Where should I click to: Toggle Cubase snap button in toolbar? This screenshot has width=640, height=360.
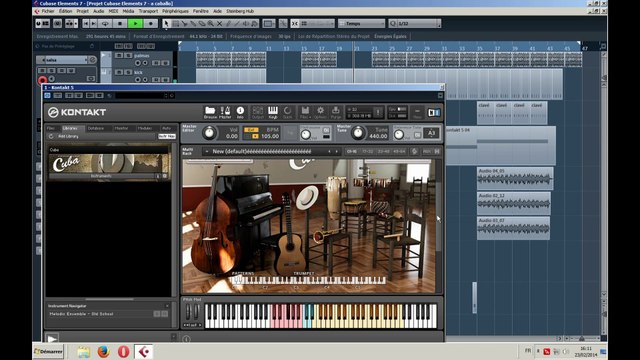[x=295, y=24]
